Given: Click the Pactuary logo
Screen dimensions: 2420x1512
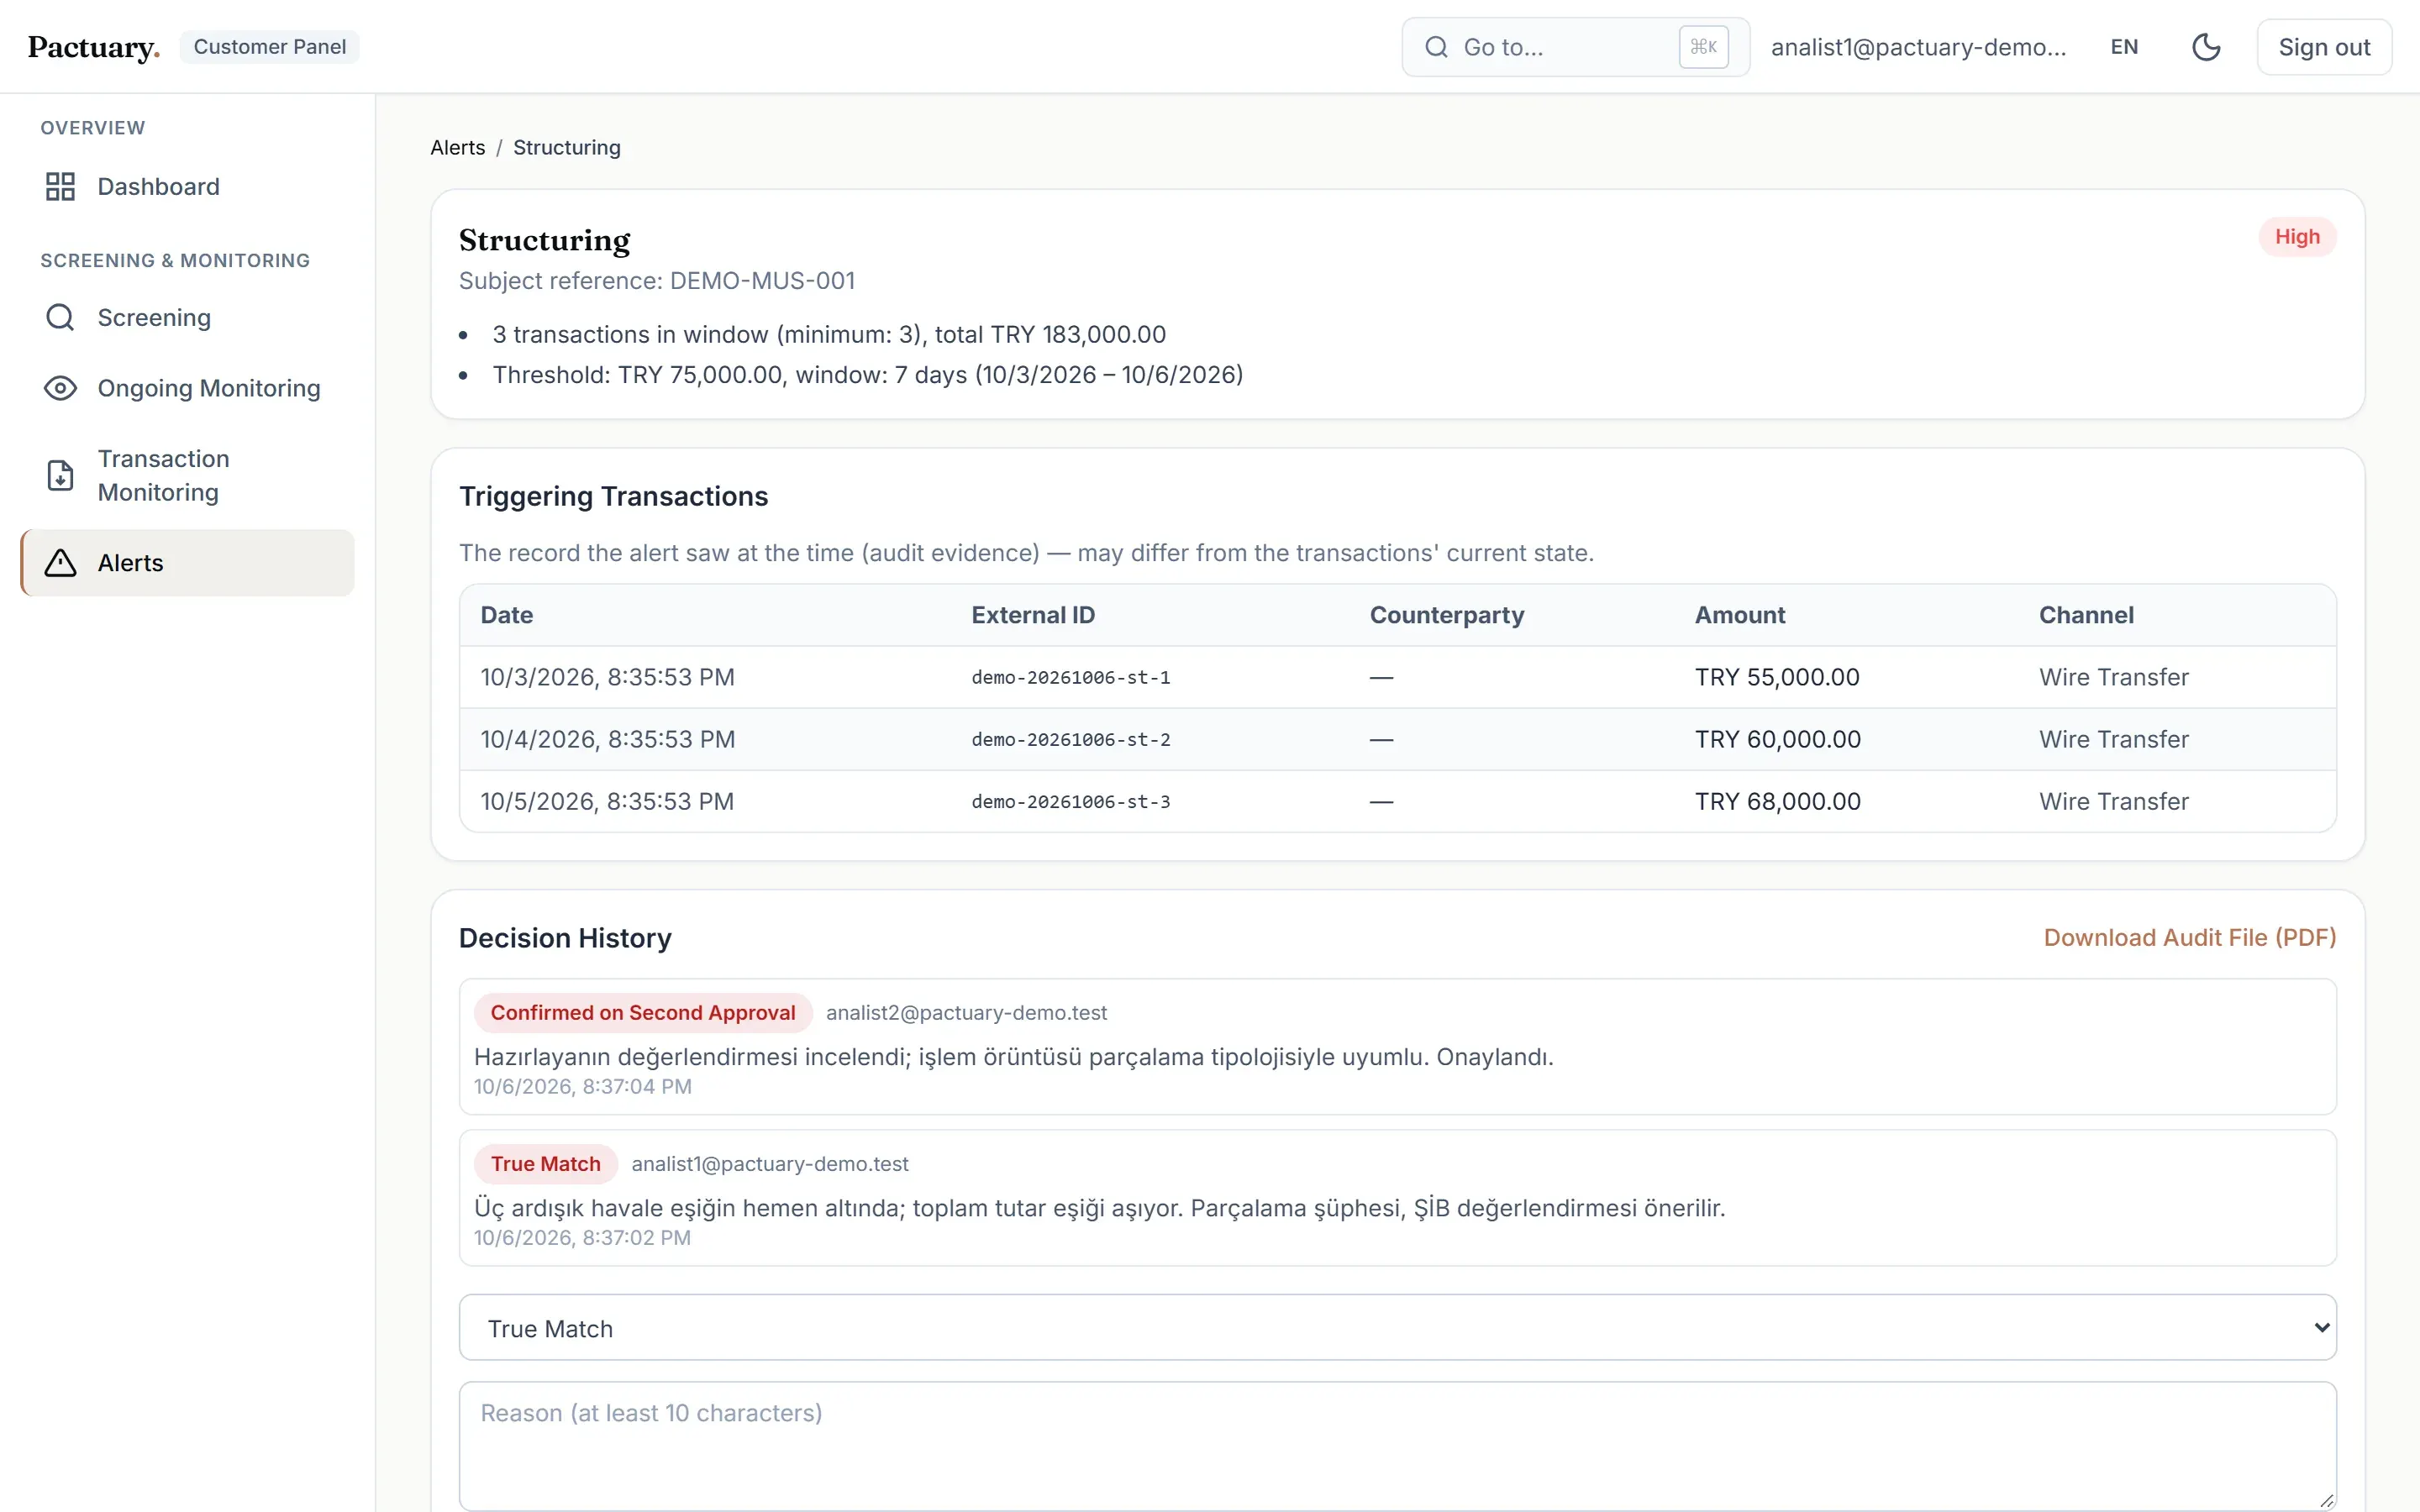Looking at the screenshot, I should (x=94, y=47).
